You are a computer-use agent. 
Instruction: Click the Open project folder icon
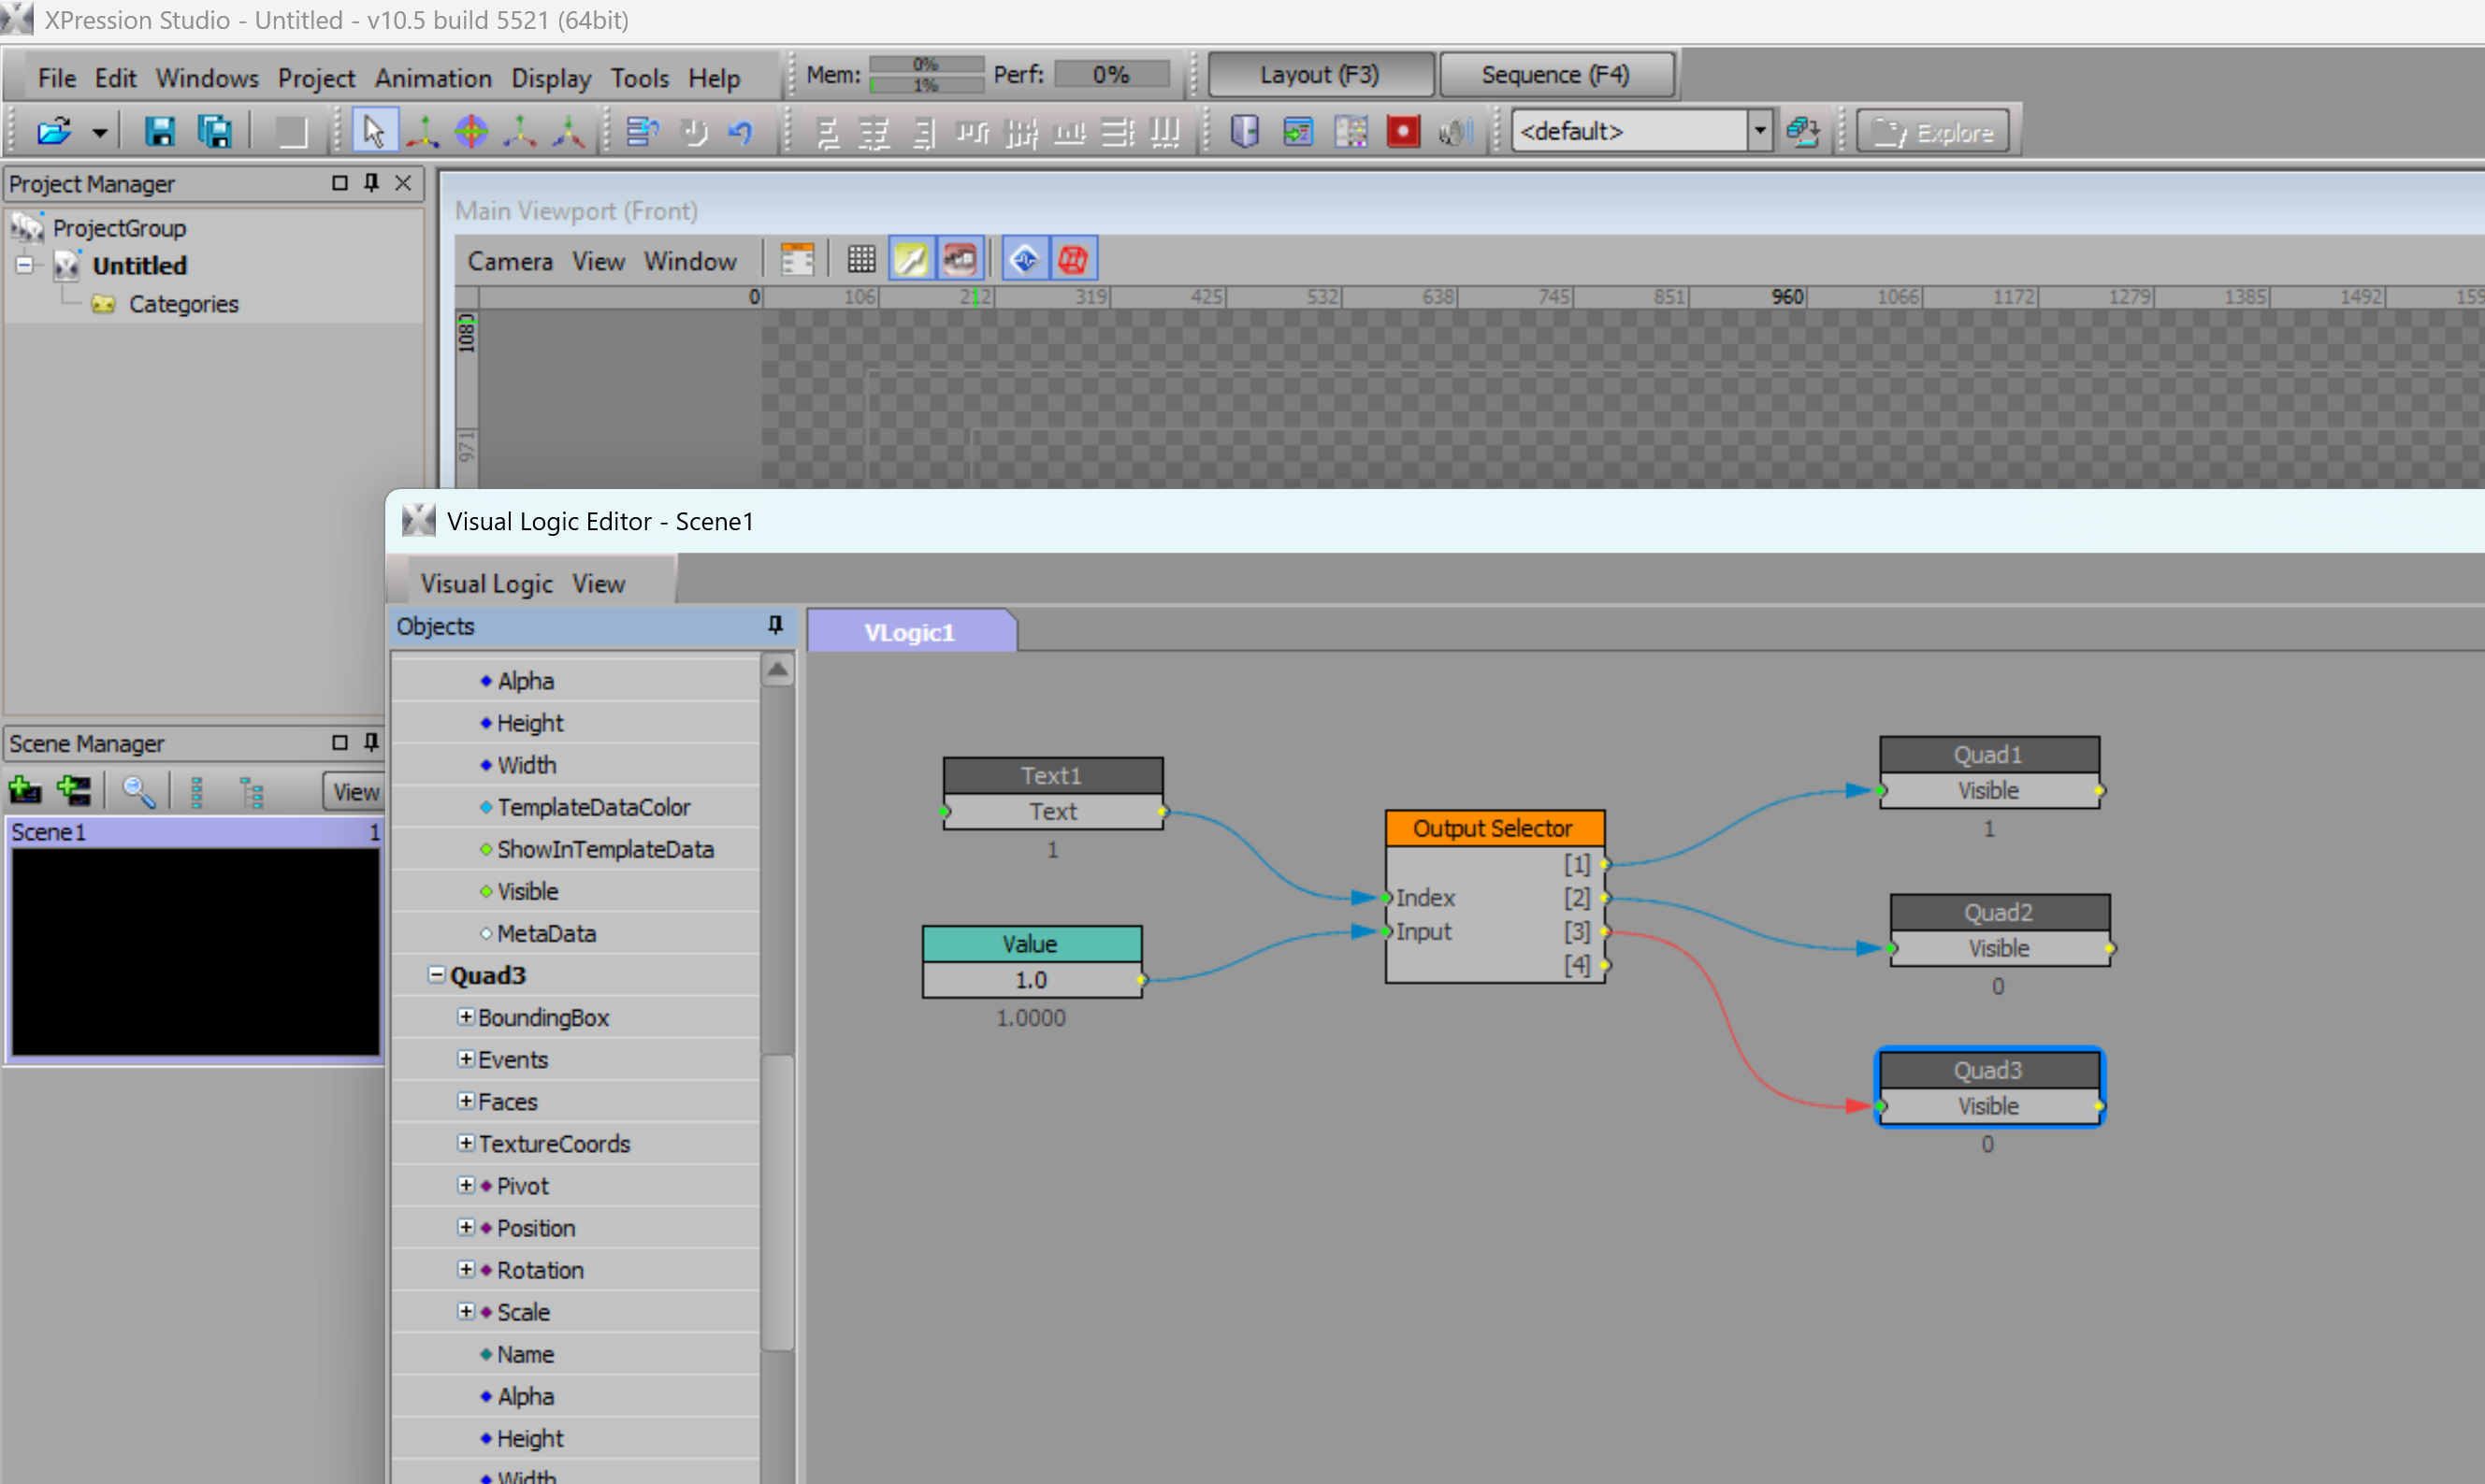(53, 131)
